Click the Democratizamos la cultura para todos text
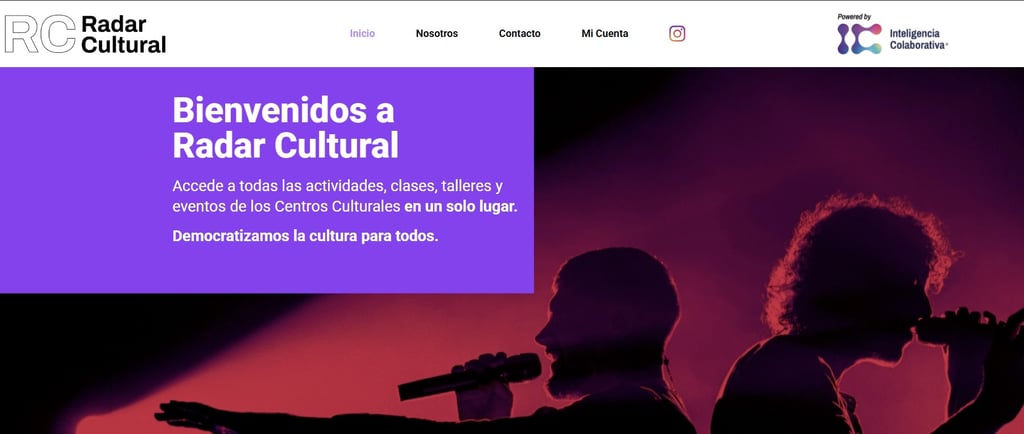The width and height of the screenshot is (1024, 434). tap(305, 236)
